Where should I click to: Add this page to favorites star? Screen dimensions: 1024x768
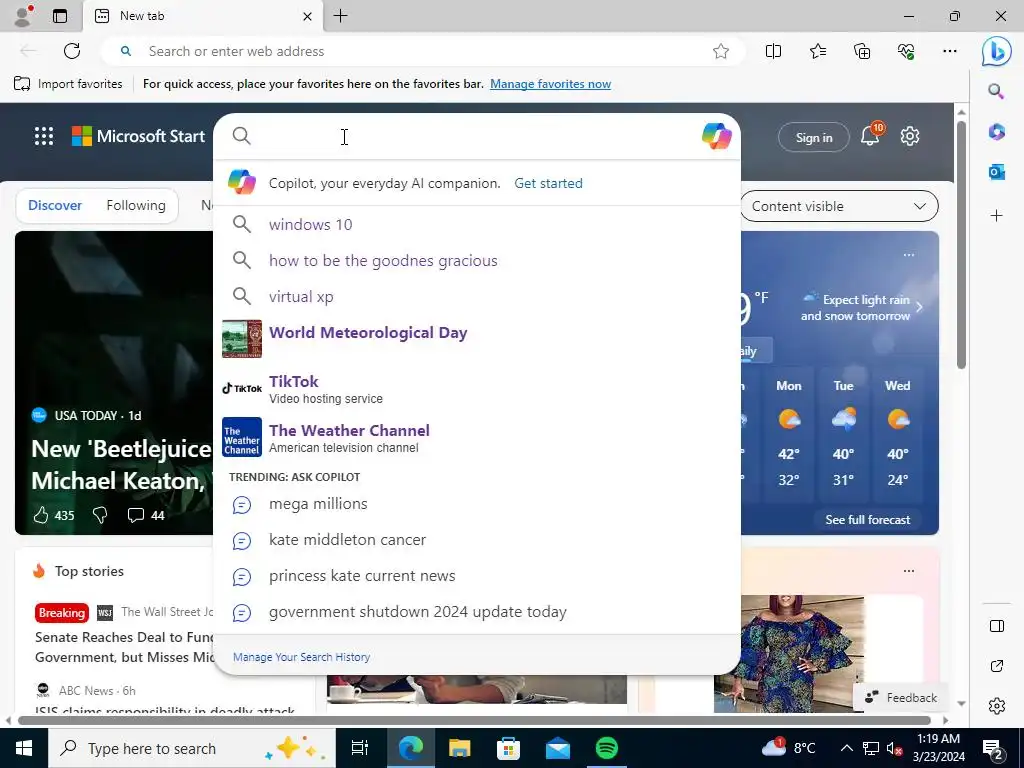(721, 51)
